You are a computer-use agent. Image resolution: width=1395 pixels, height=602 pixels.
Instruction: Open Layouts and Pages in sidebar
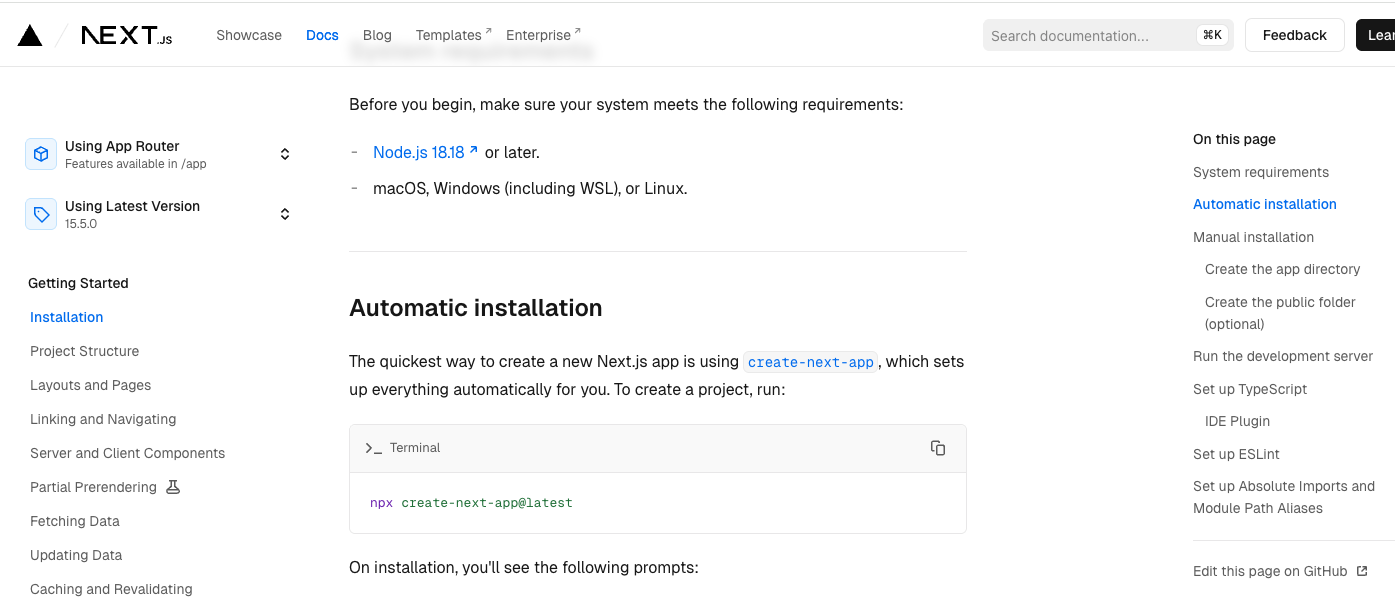(x=91, y=385)
